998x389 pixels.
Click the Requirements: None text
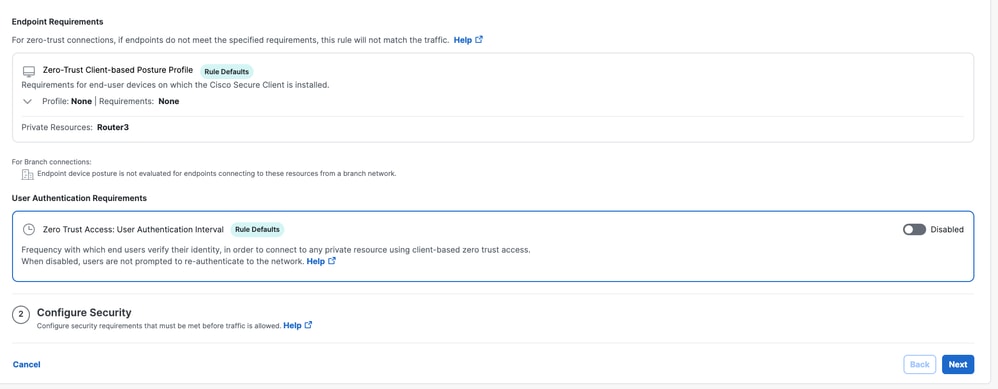139,101
